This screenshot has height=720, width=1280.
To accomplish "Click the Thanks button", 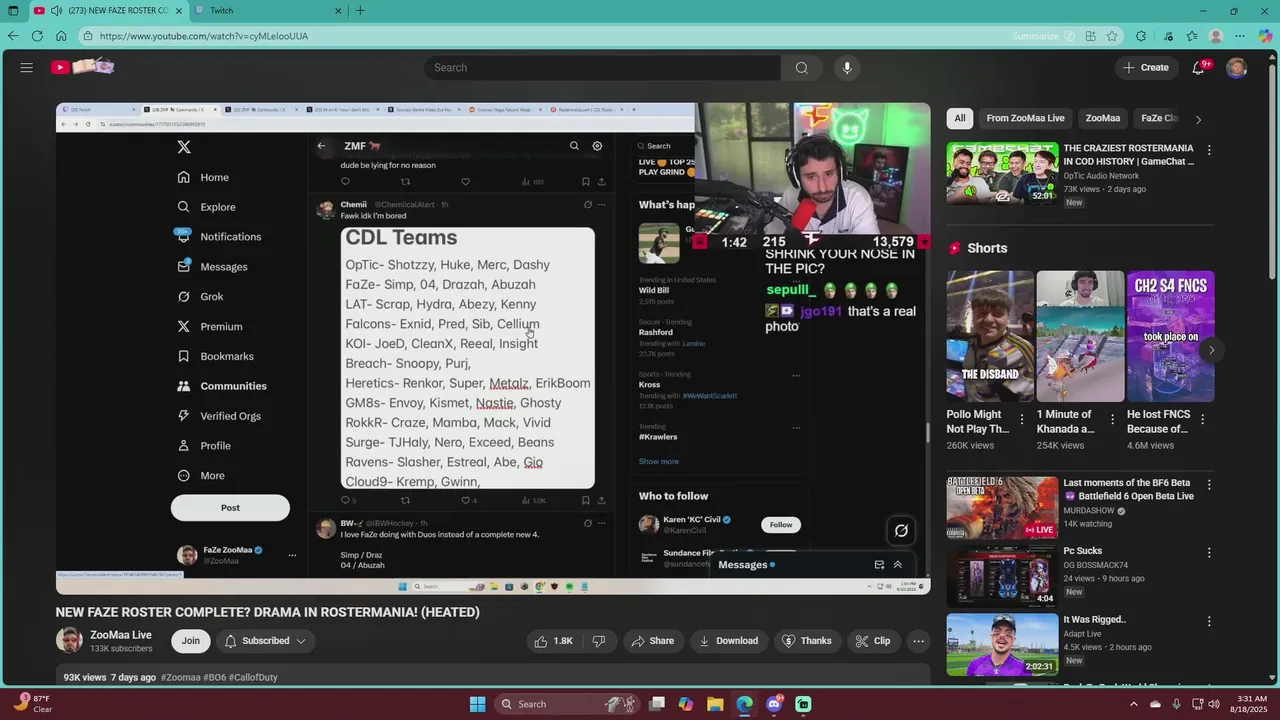I will [806, 641].
